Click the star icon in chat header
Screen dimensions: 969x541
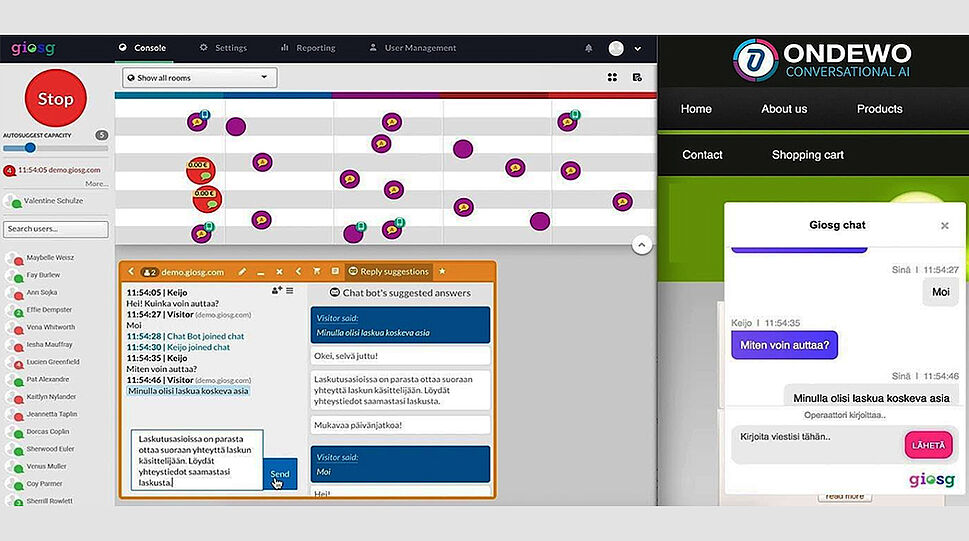[442, 271]
